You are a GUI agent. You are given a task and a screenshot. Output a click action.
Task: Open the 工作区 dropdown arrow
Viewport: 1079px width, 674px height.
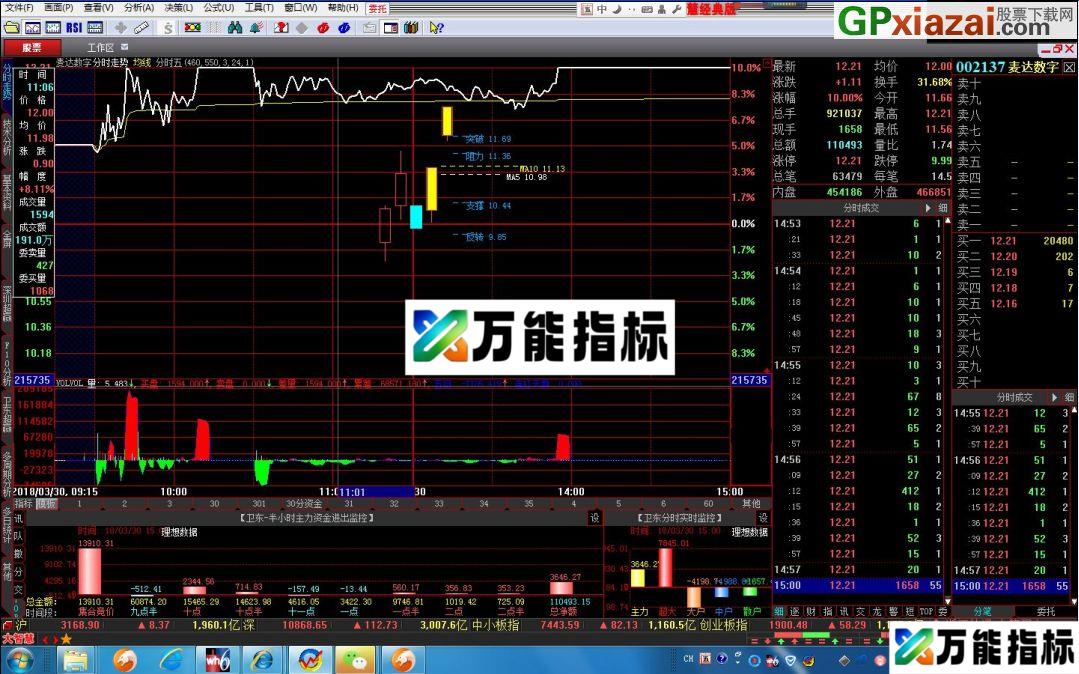pos(124,46)
